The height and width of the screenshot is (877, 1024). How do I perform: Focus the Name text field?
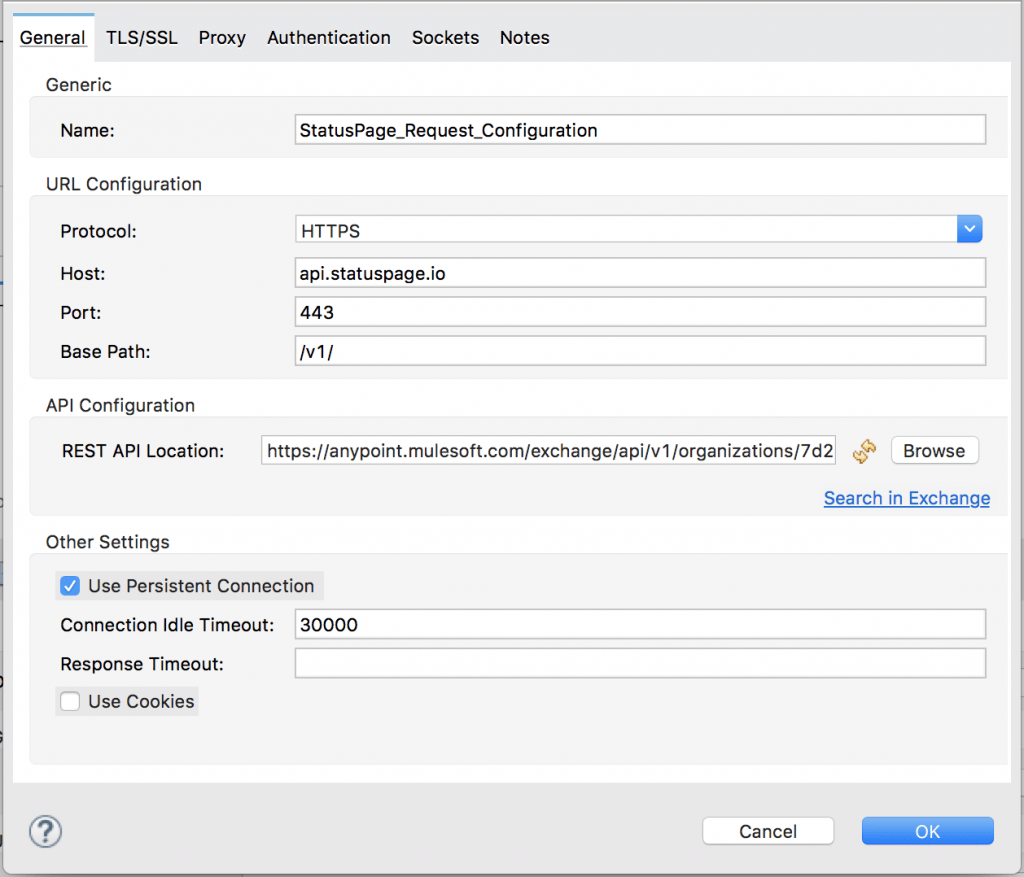click(640, 130)
